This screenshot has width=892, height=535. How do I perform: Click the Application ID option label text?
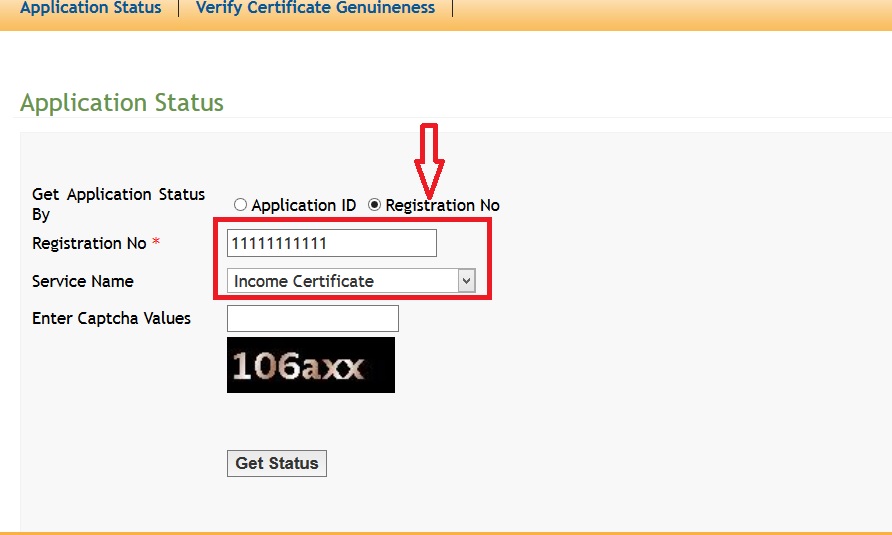(303, 205)
